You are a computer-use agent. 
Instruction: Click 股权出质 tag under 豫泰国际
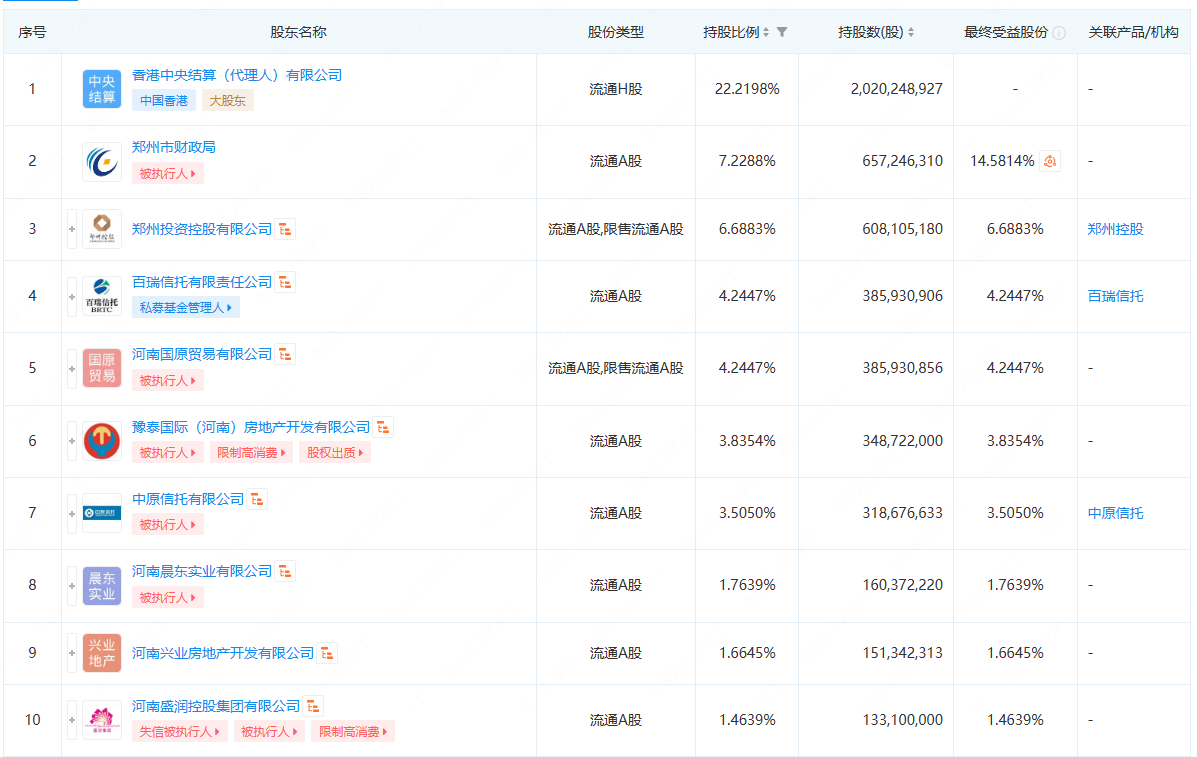point(335,453)
